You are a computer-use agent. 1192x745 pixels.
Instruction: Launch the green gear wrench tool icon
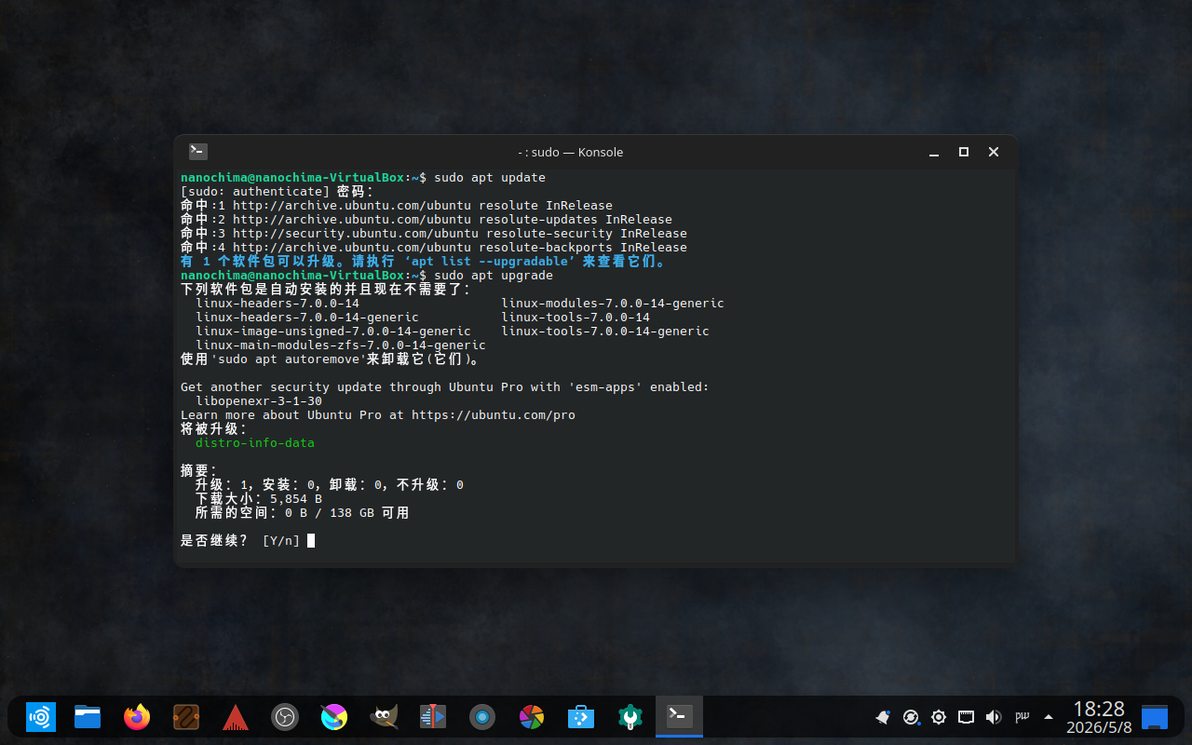coord(630,717)
